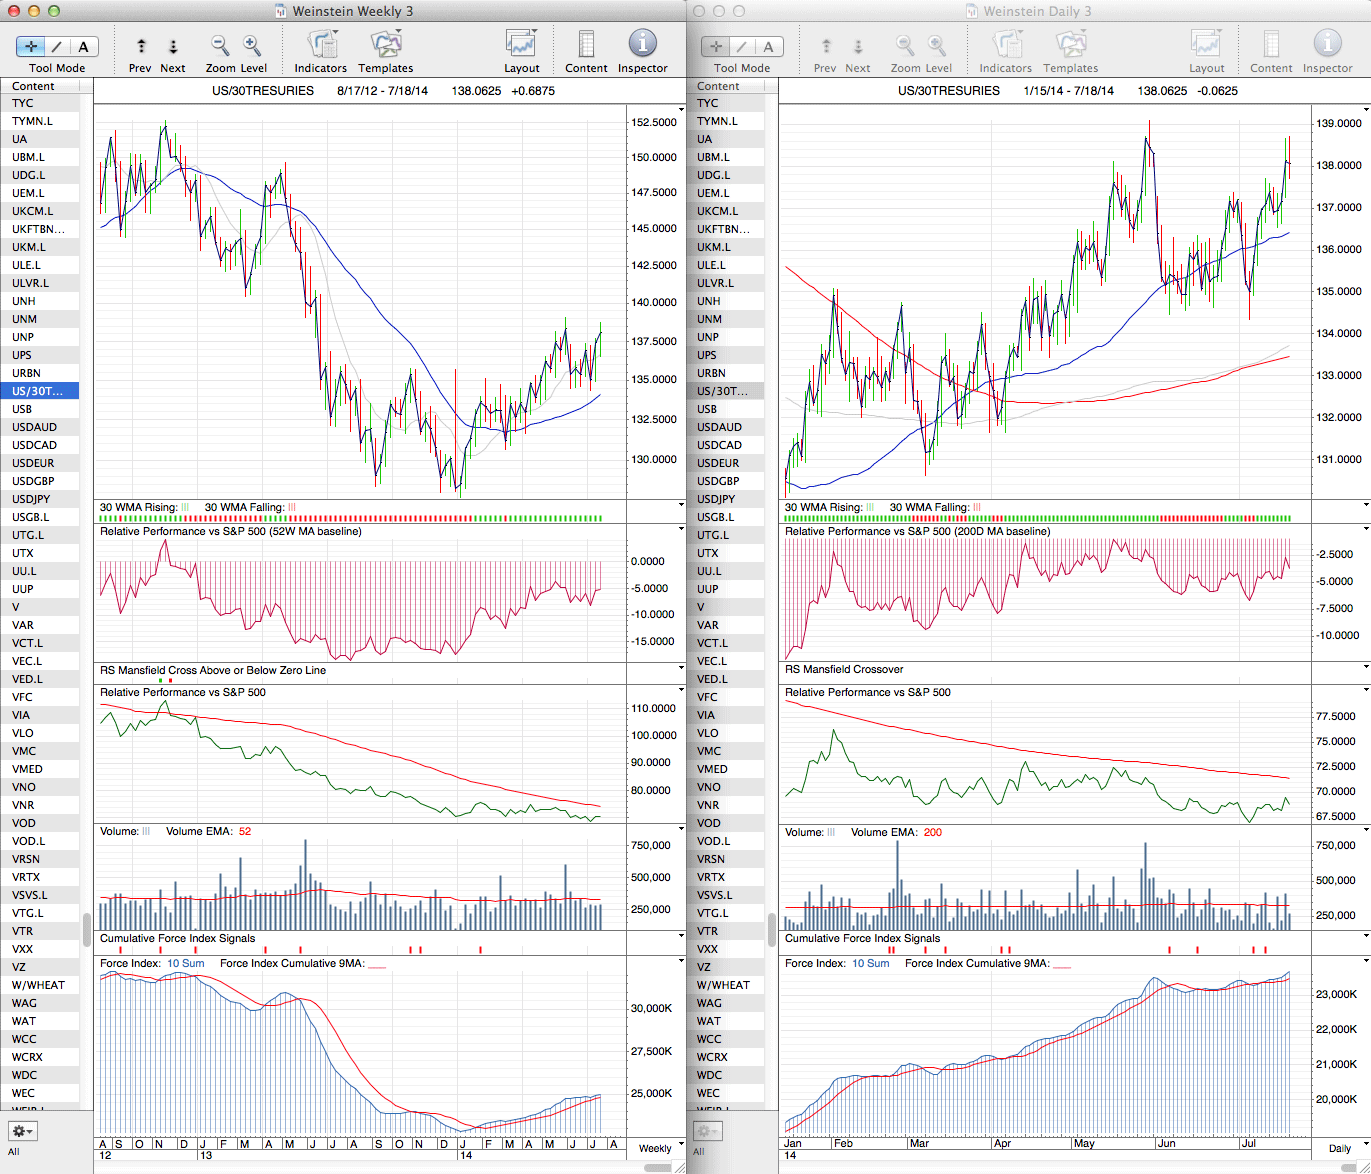Toggle Content sidebar in Weinstein Daily window
The image size is (1371, 1174).
point(1271,44)
